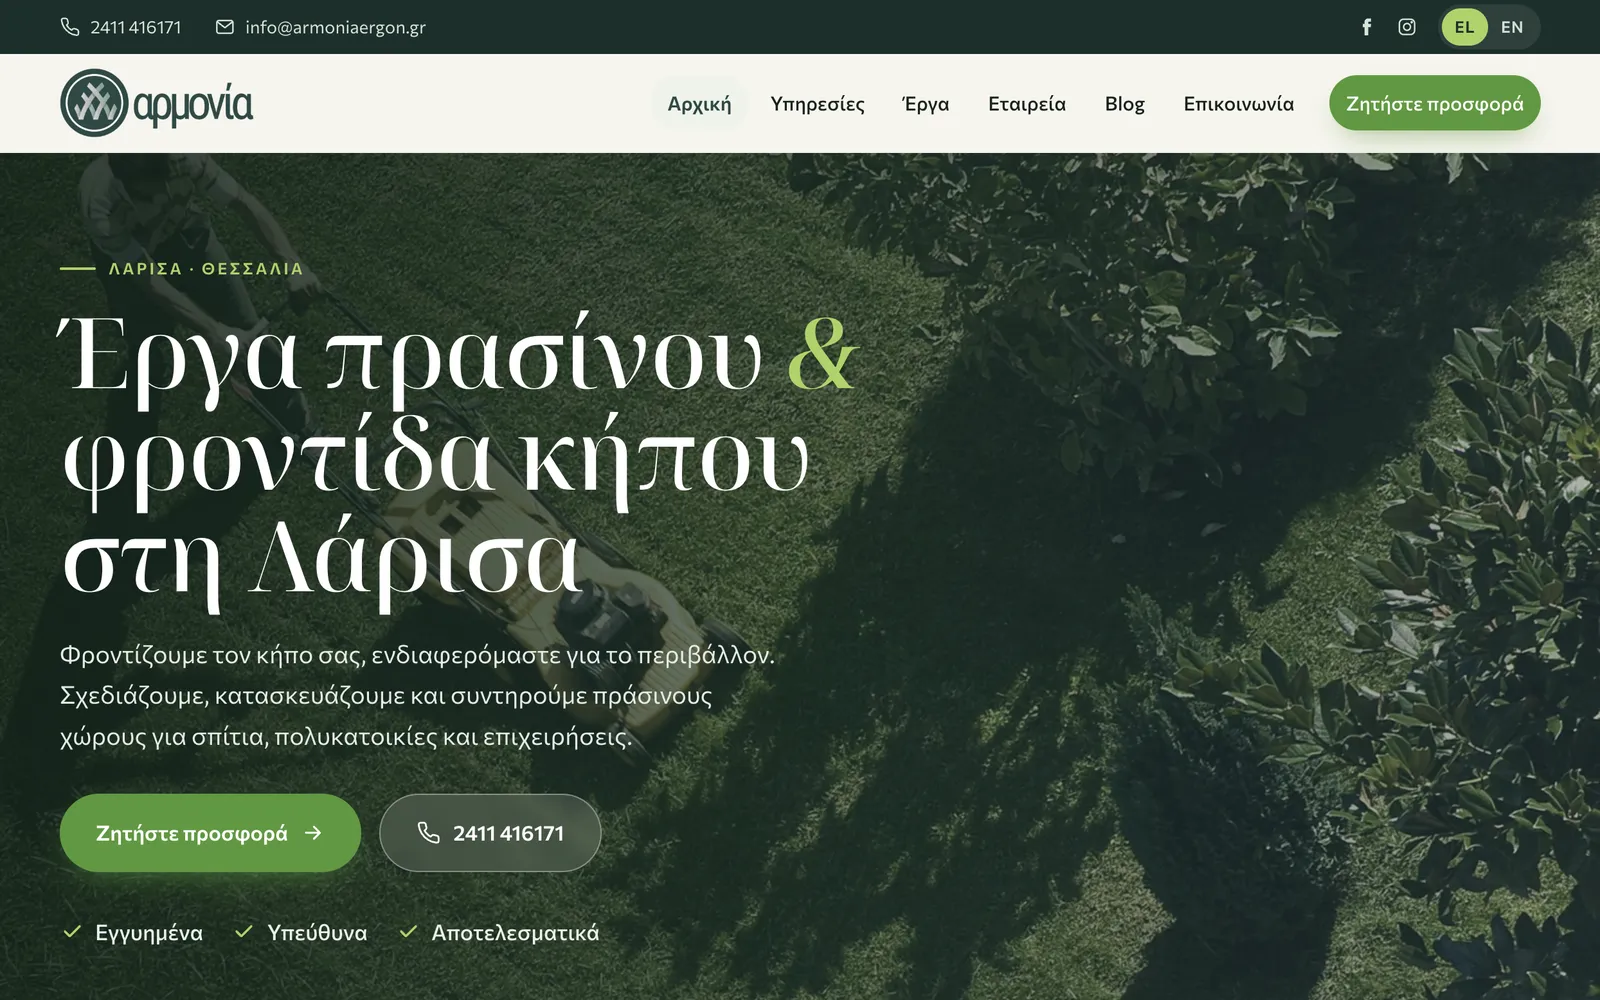Click hero 2411 416171 call button

(490, 833)
